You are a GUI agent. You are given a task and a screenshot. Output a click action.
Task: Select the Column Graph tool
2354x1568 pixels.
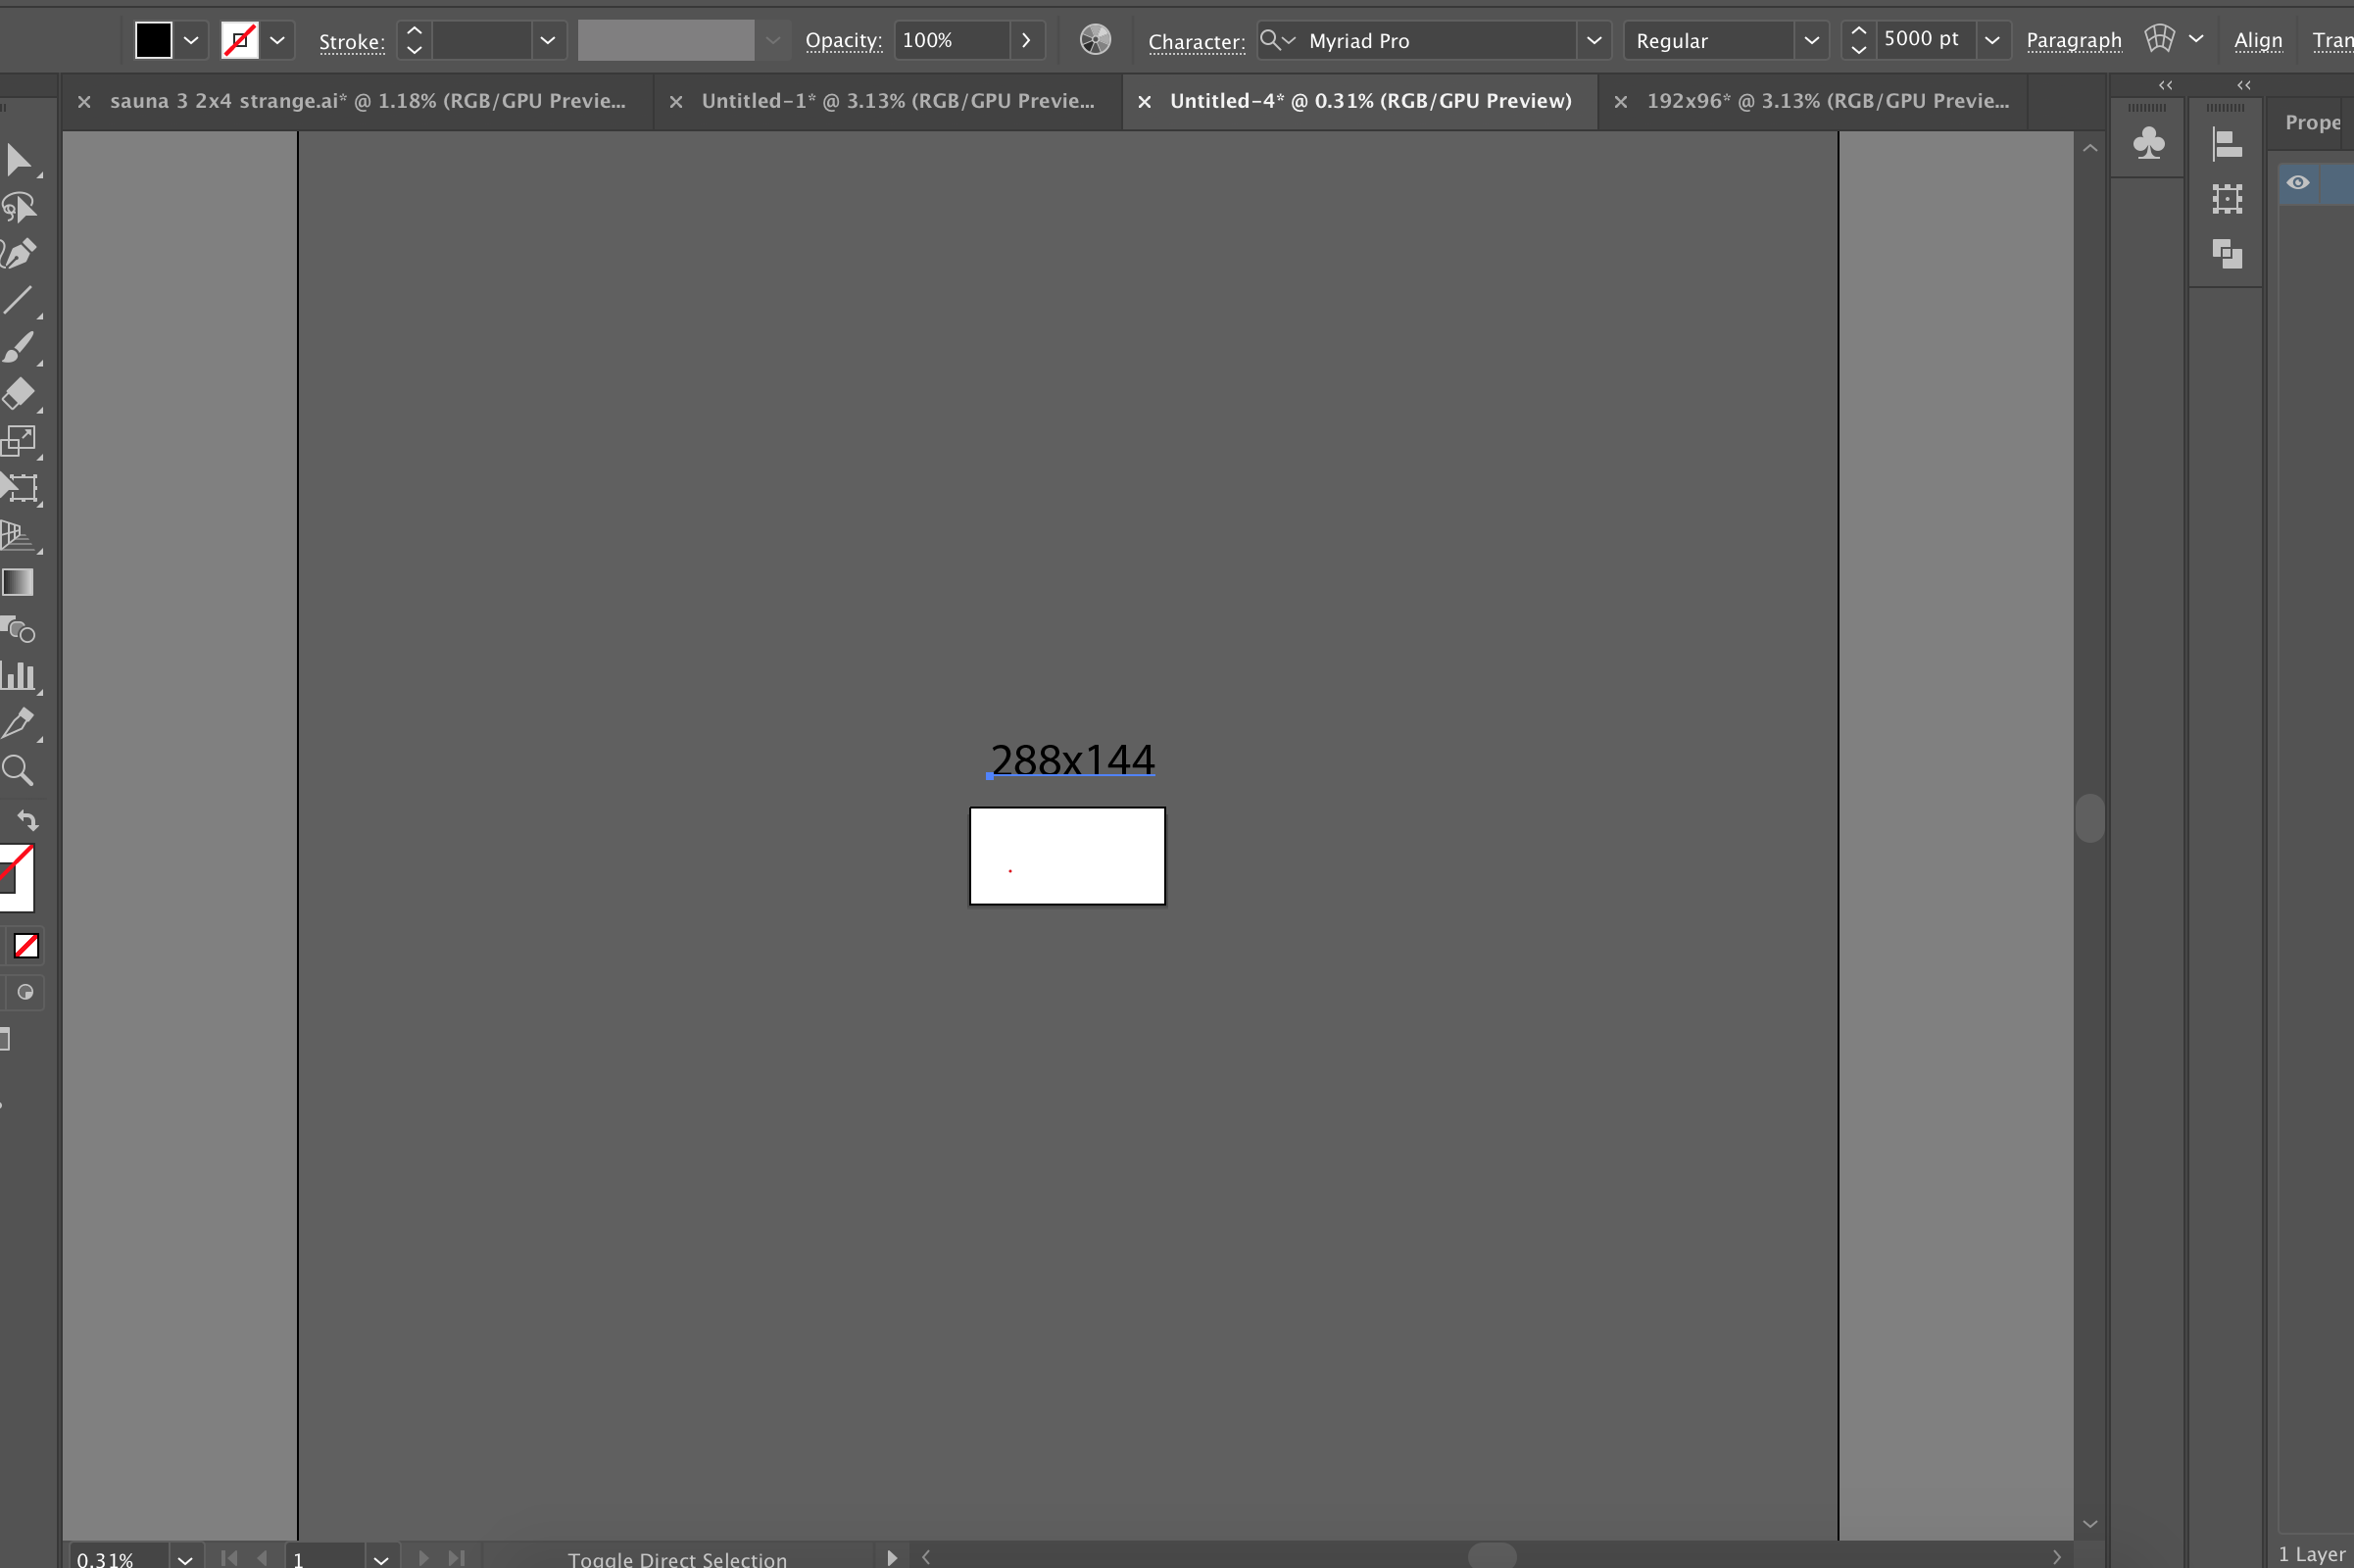[18, 676]
